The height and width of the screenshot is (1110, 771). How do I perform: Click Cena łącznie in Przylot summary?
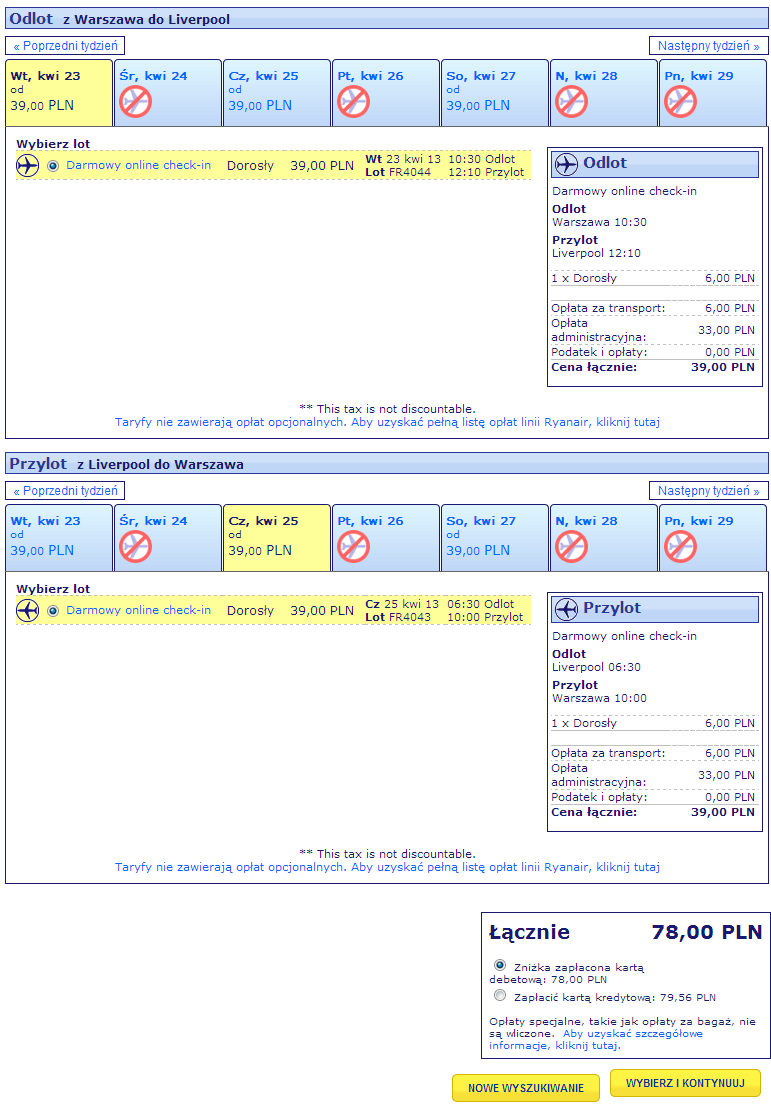[594, 813]
